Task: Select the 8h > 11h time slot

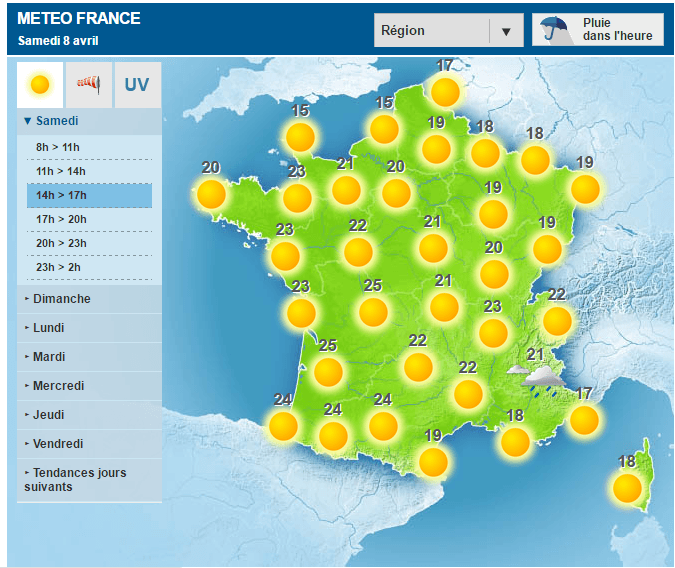Action: [57, 148]
